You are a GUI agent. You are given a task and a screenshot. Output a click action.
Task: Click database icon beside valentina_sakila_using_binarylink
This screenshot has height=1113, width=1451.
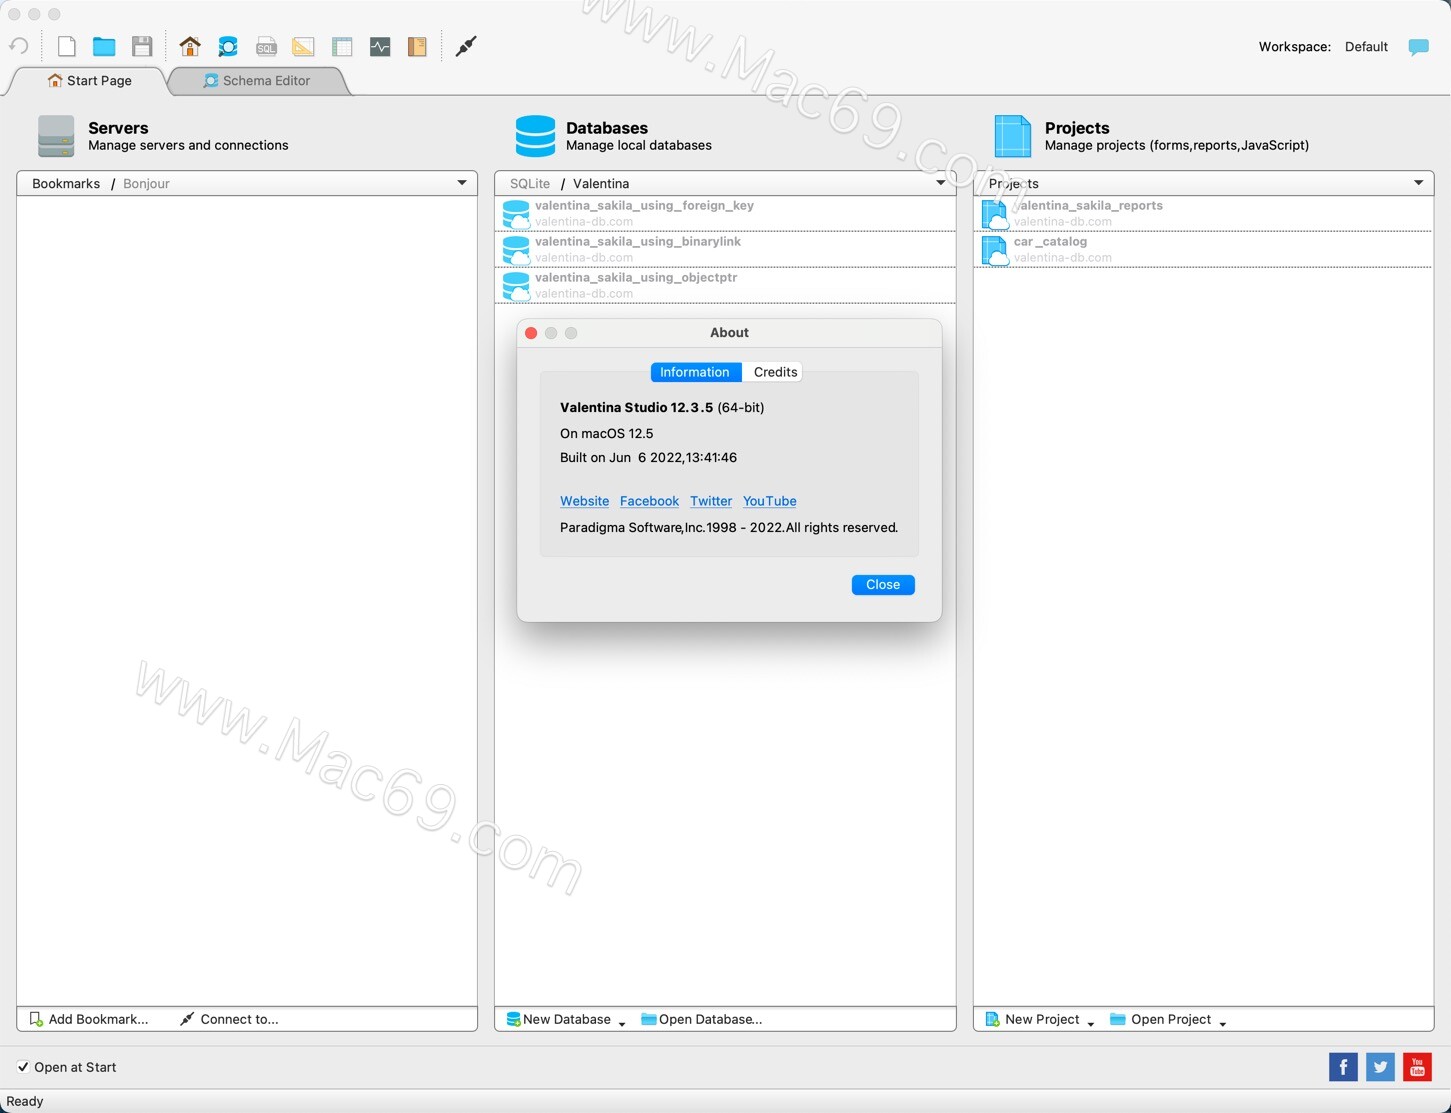click(516, 250)
